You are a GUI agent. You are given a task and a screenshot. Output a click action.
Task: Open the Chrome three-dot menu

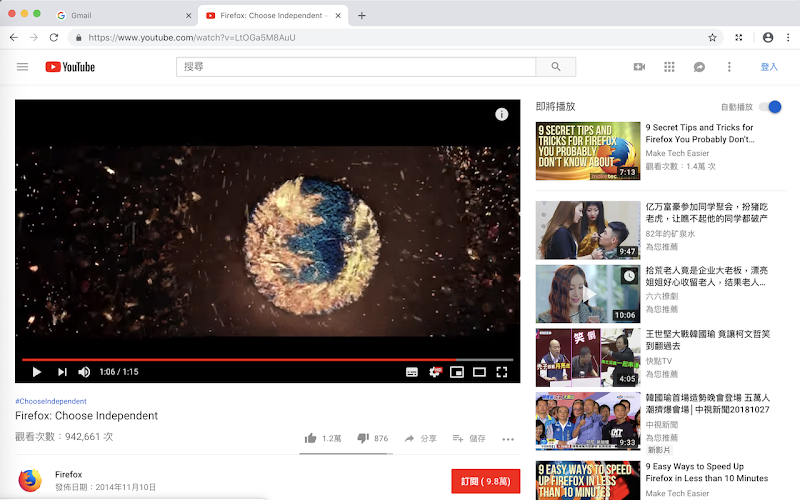click(788, 37)
